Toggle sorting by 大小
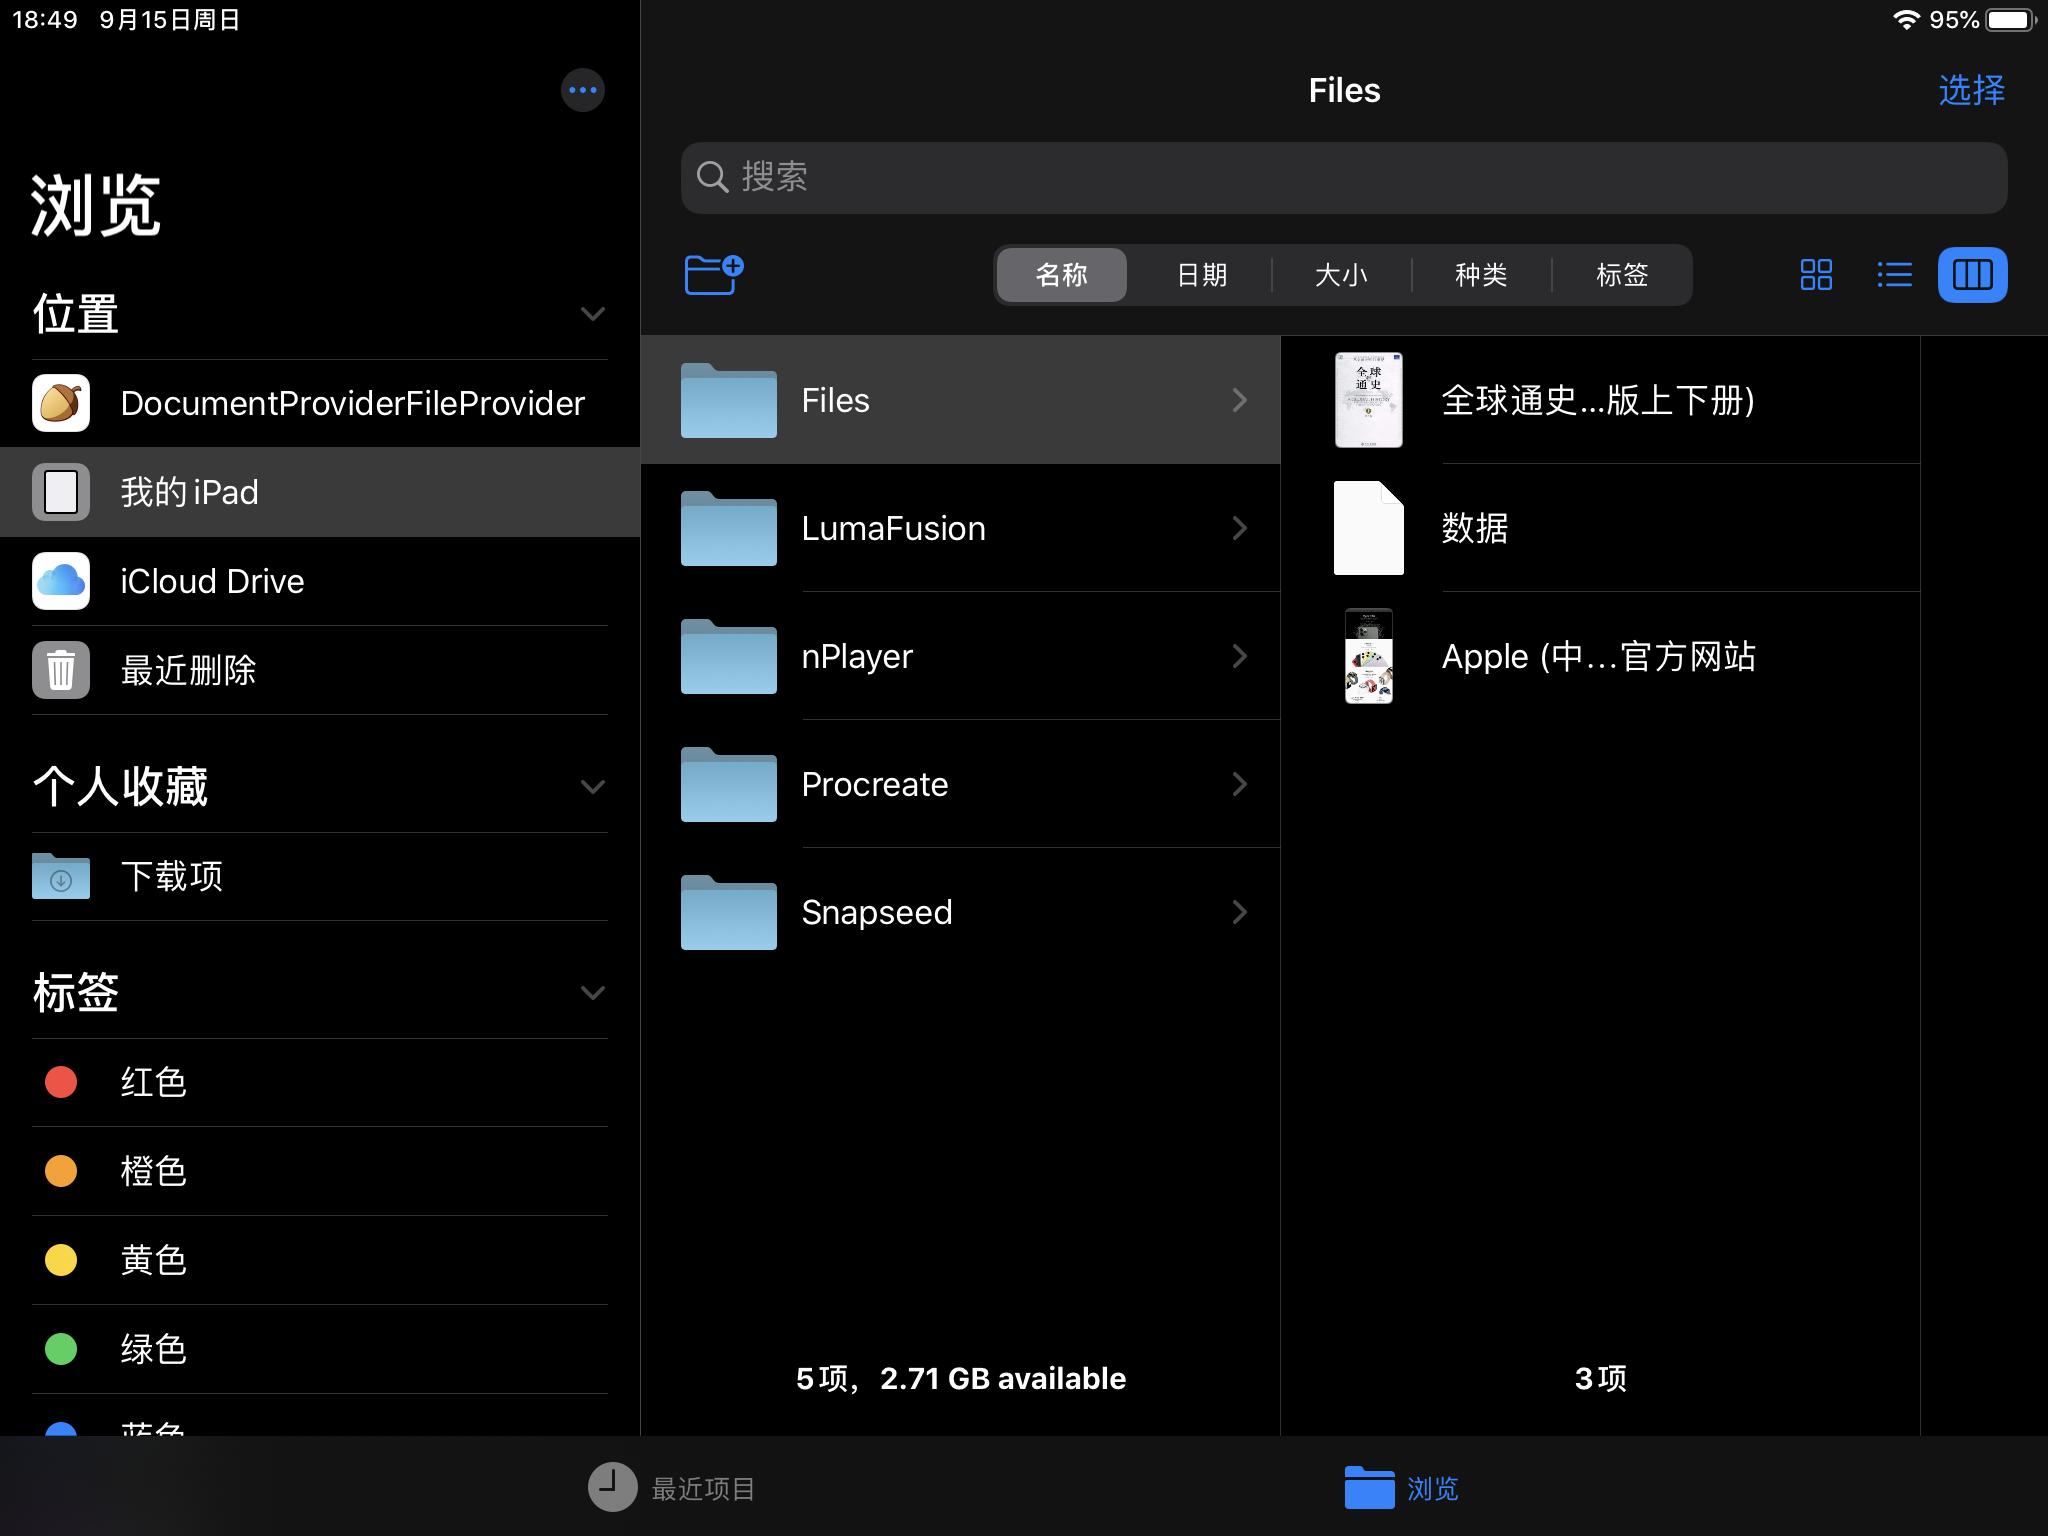 pos(1340,275)
